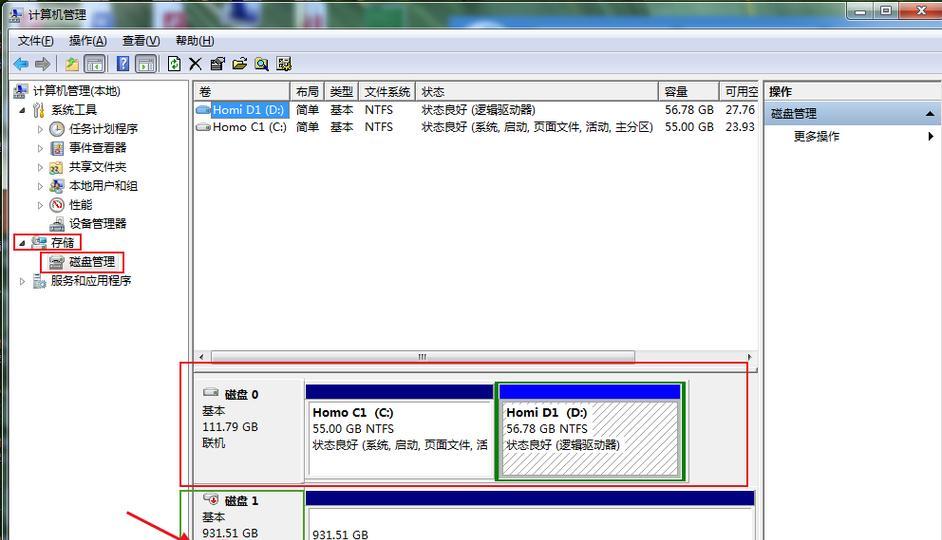Click the 55.00 GB capacity cell
The image size is (942, 540).
tap(689, 127)
